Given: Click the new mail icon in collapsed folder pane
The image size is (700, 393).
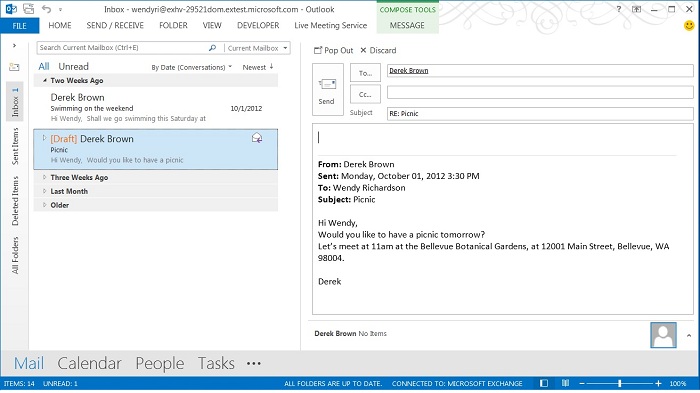Looking at the screenshot, I should point(14,67).
